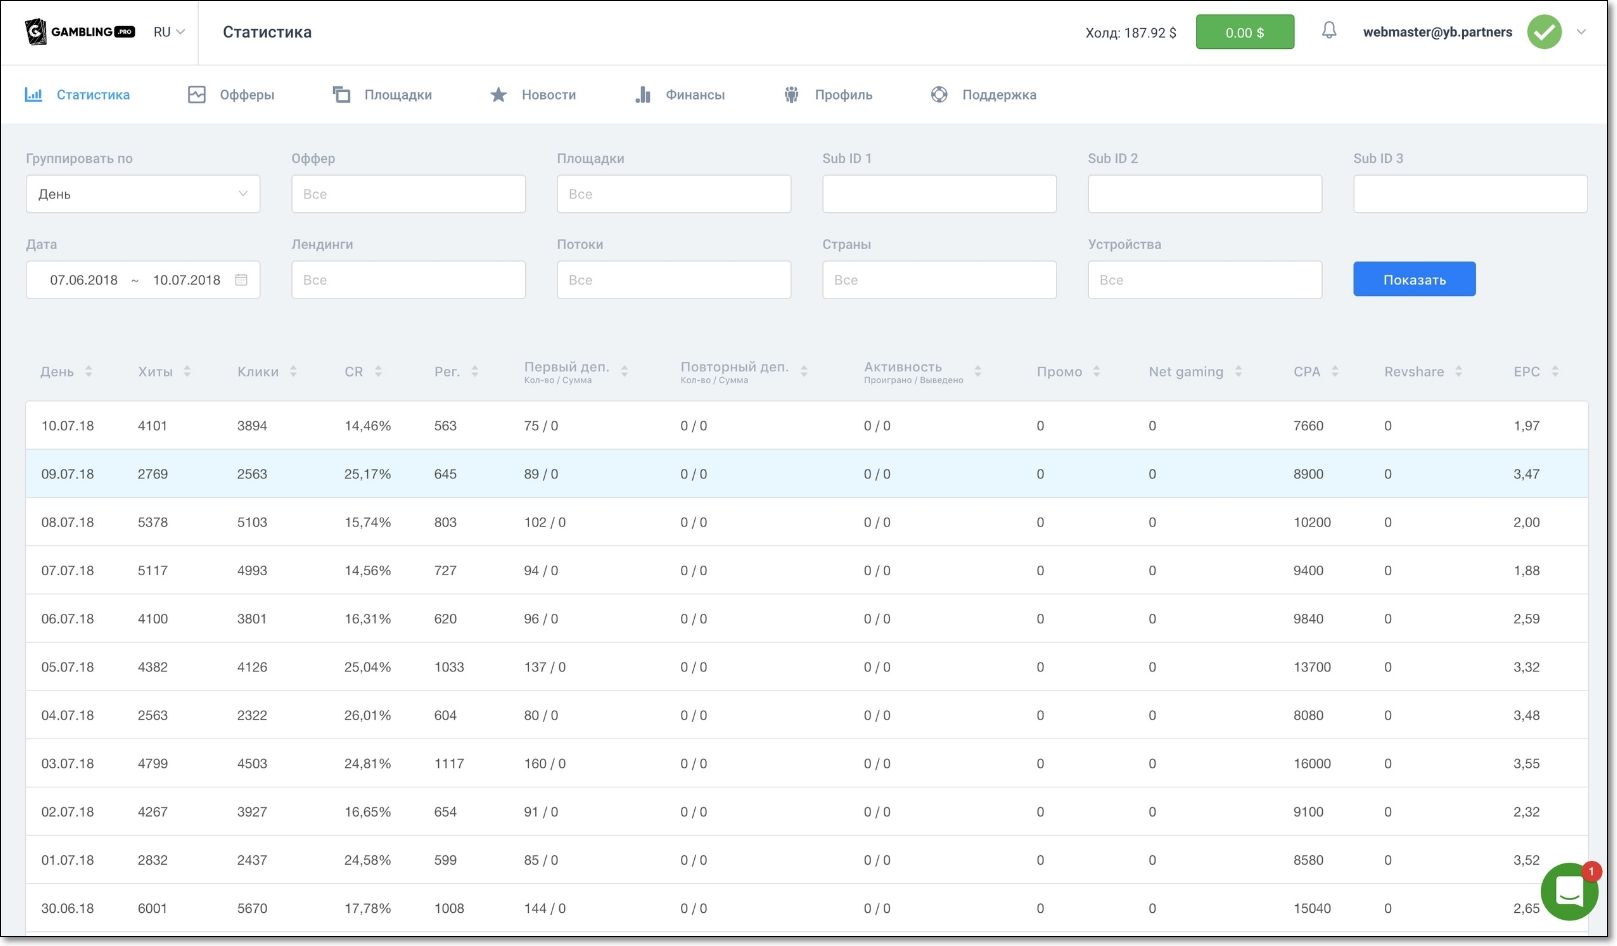This screenshot has height=946, width=1617.
Task: Open Поддержка section
Action: pos(983,95)
